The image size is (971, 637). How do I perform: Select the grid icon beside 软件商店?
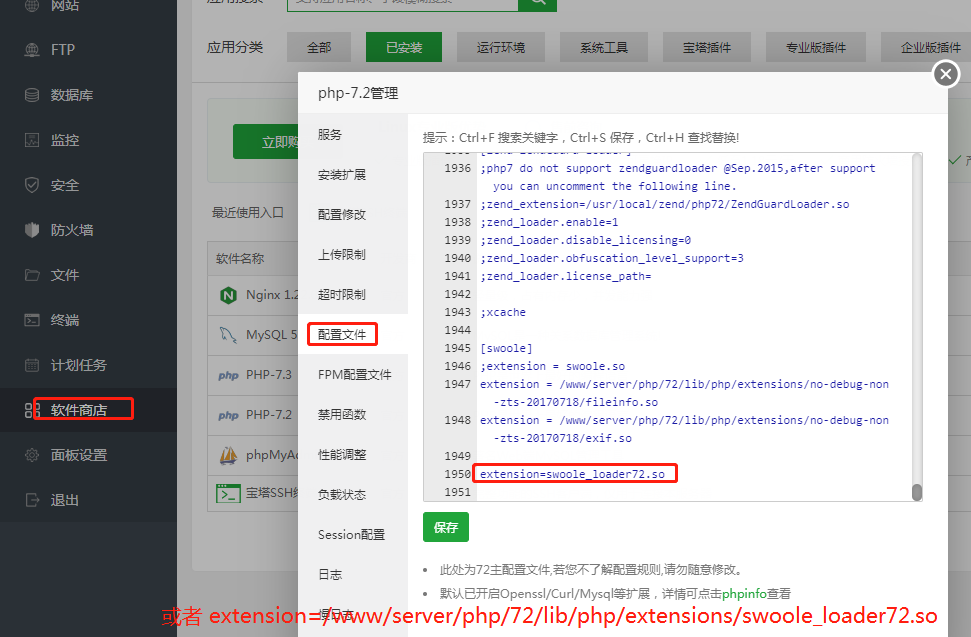32,410
